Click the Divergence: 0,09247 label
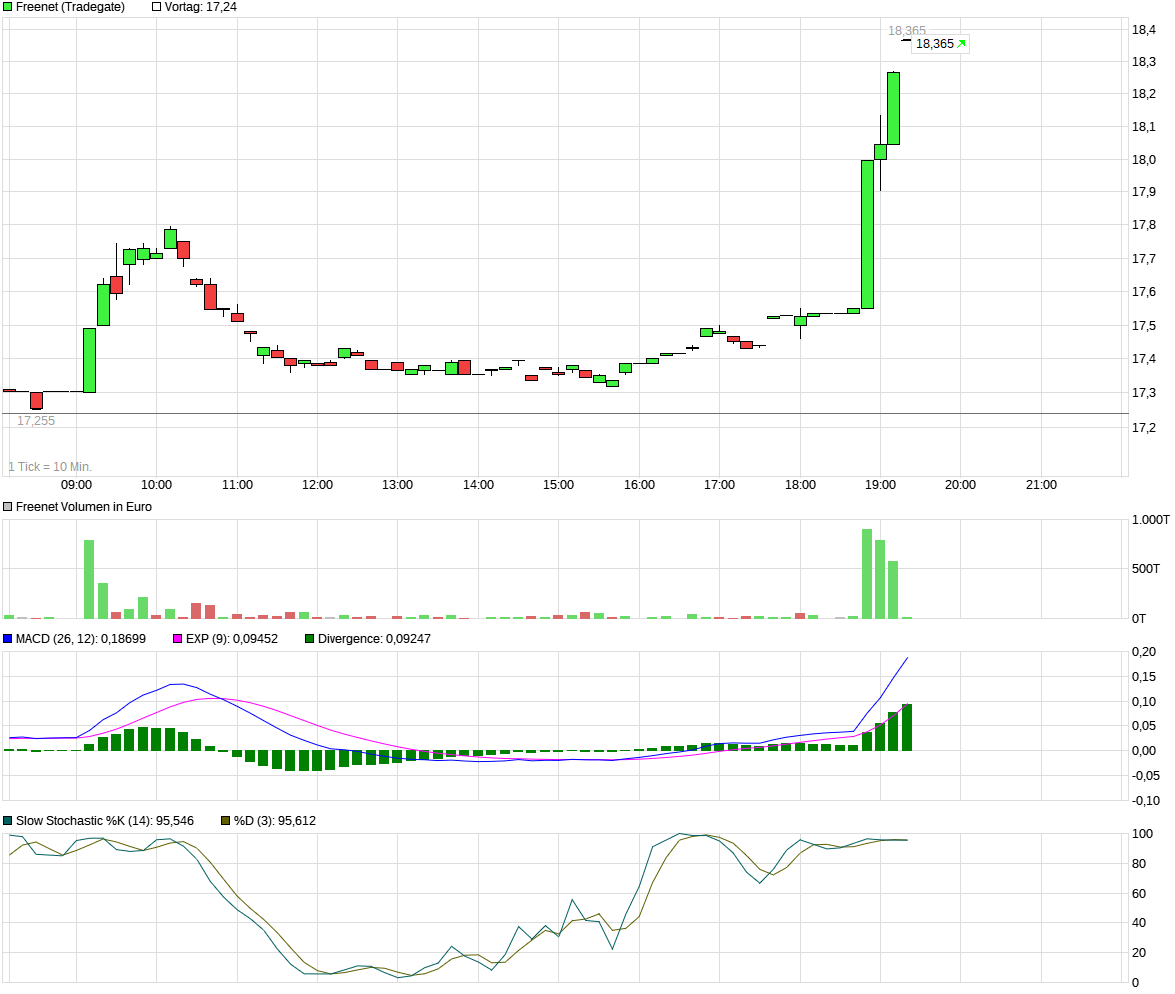 point(374,639)
